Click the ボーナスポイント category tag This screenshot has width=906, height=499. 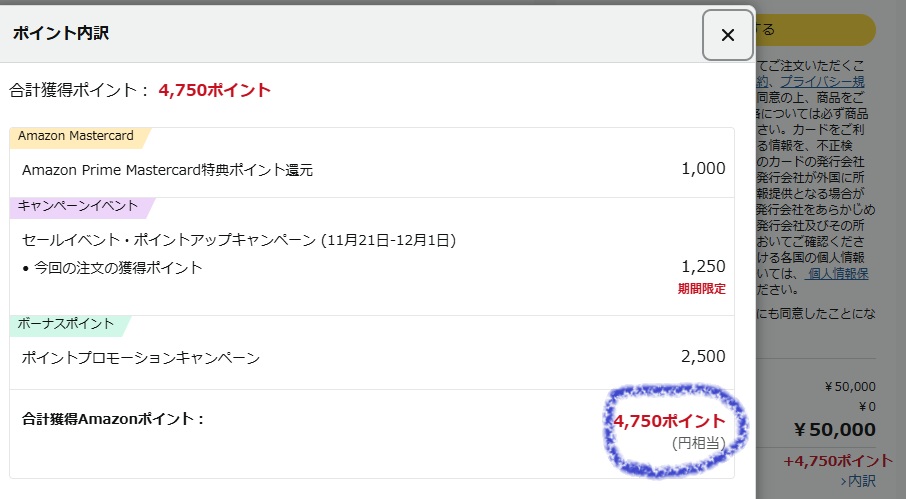(64, 325)
